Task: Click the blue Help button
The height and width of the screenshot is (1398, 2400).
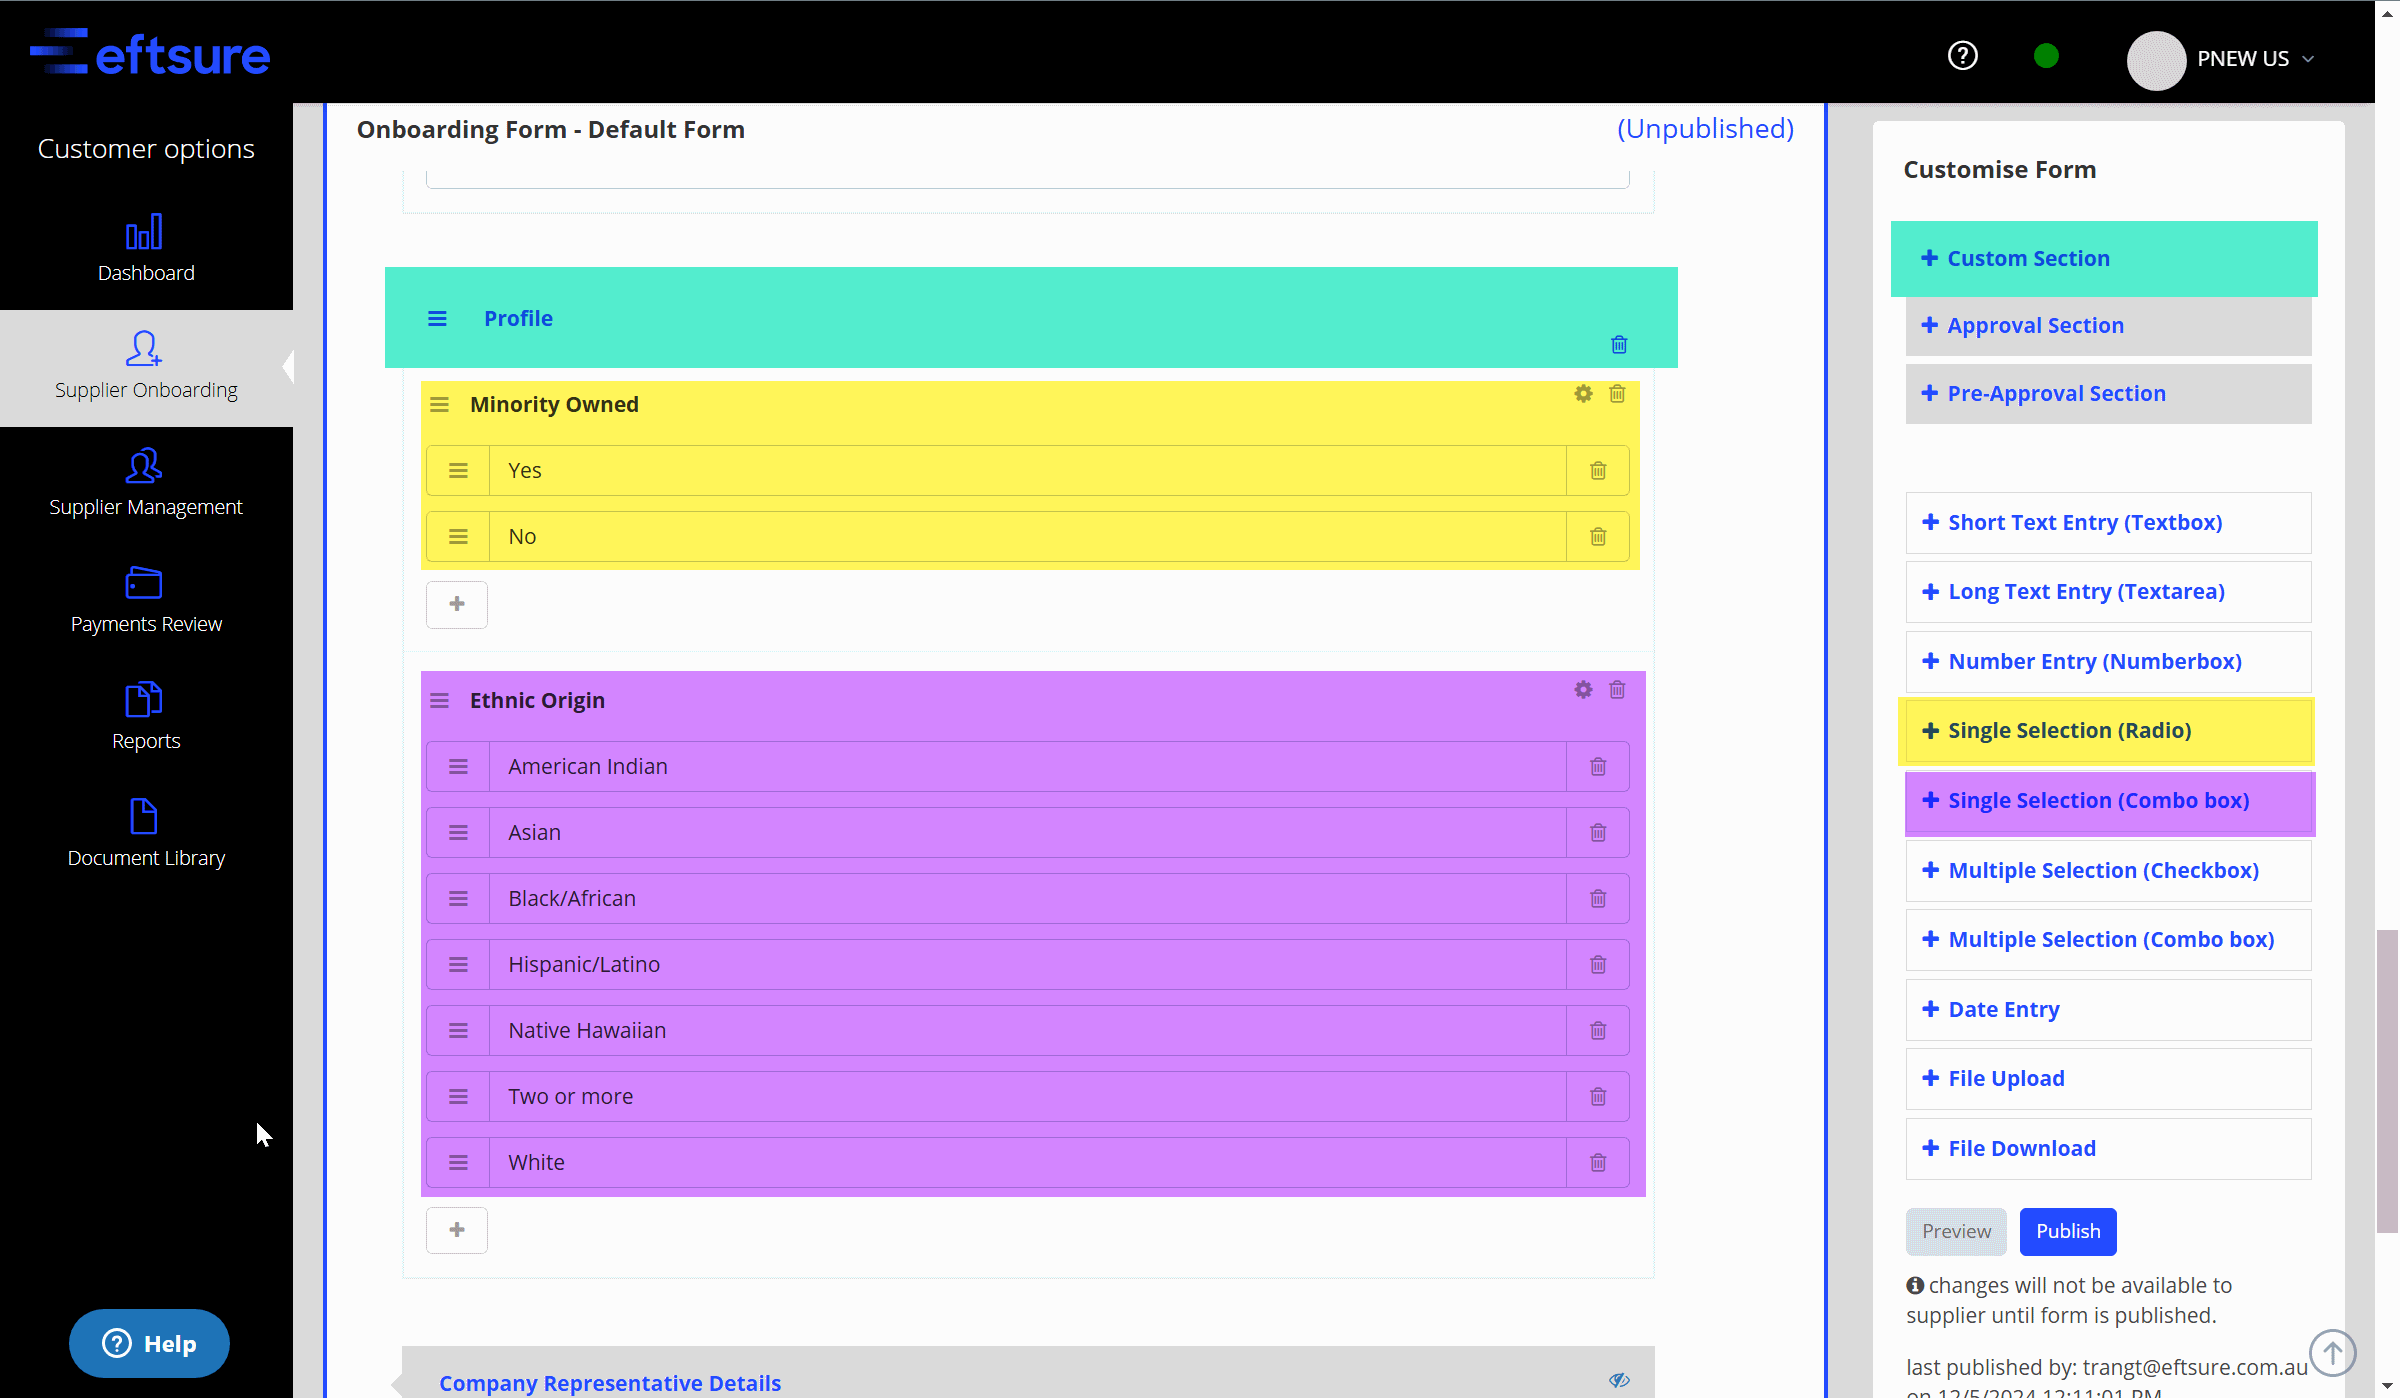Action: pyautogui.click(x=149, y=1343)
